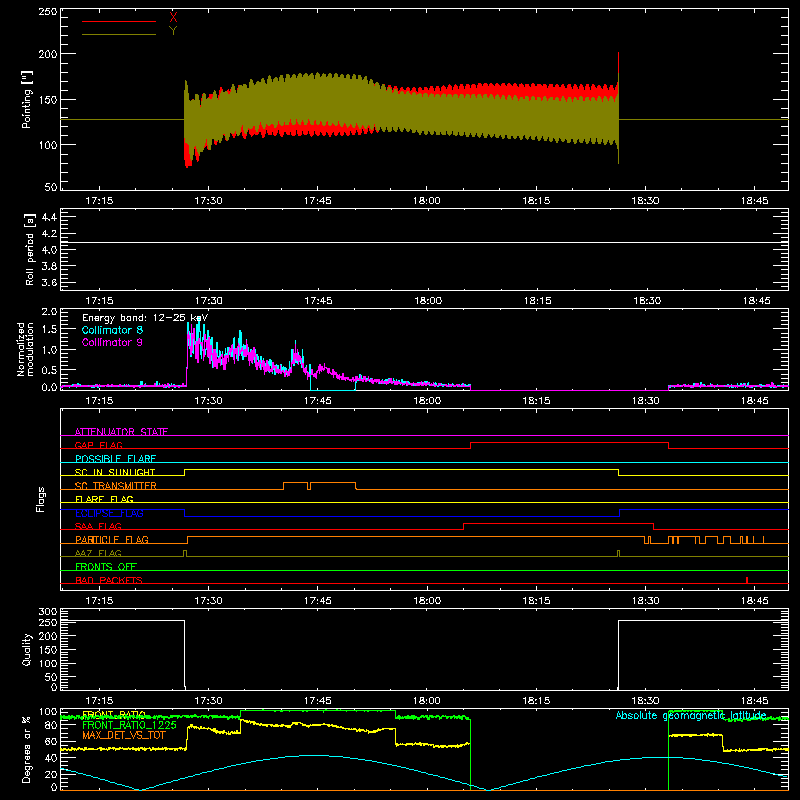Image resolution: width=800 pixels, height=800 pixels.
Task: Click the red bad packets spike marker
Action: (x=747, y=580)
